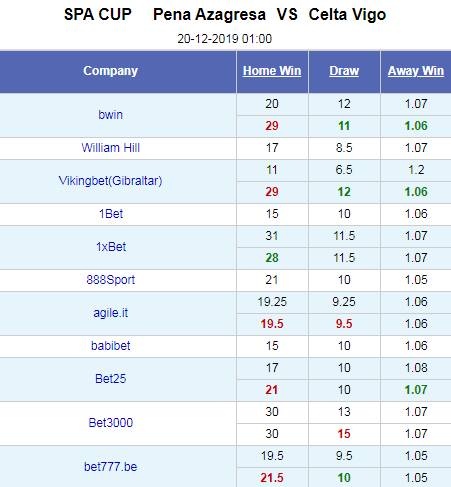Open the Bet3000 company link
The width and height of the screenshot is (451, 487).
point(110,423)
